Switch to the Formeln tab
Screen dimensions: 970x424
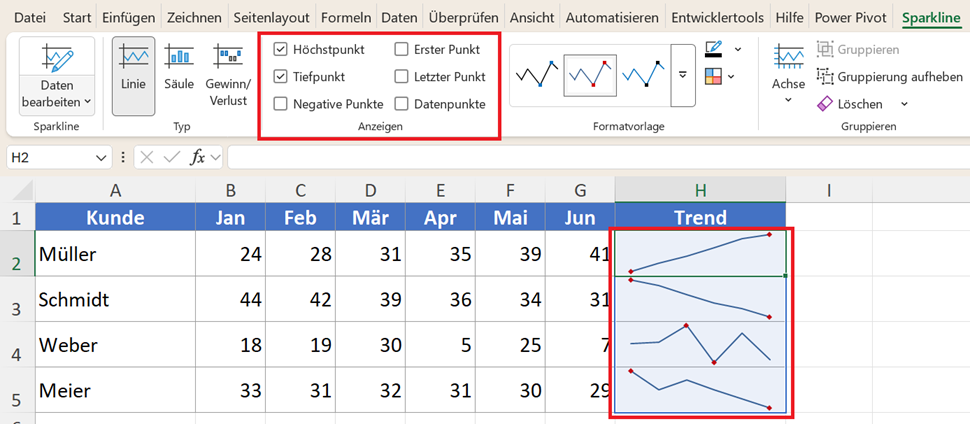coord(346,17)
